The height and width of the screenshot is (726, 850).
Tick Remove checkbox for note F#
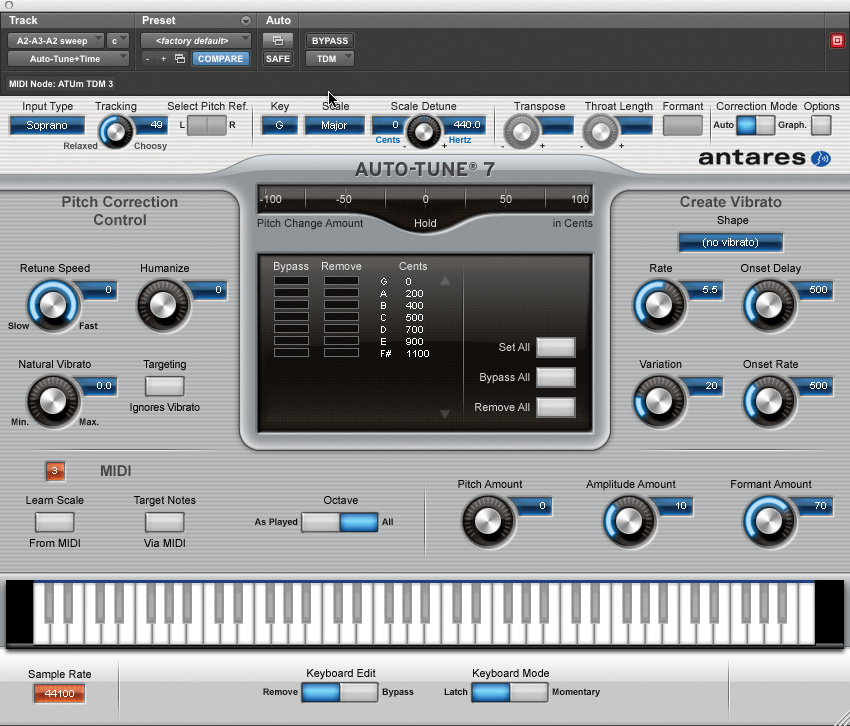coord(342,353)
